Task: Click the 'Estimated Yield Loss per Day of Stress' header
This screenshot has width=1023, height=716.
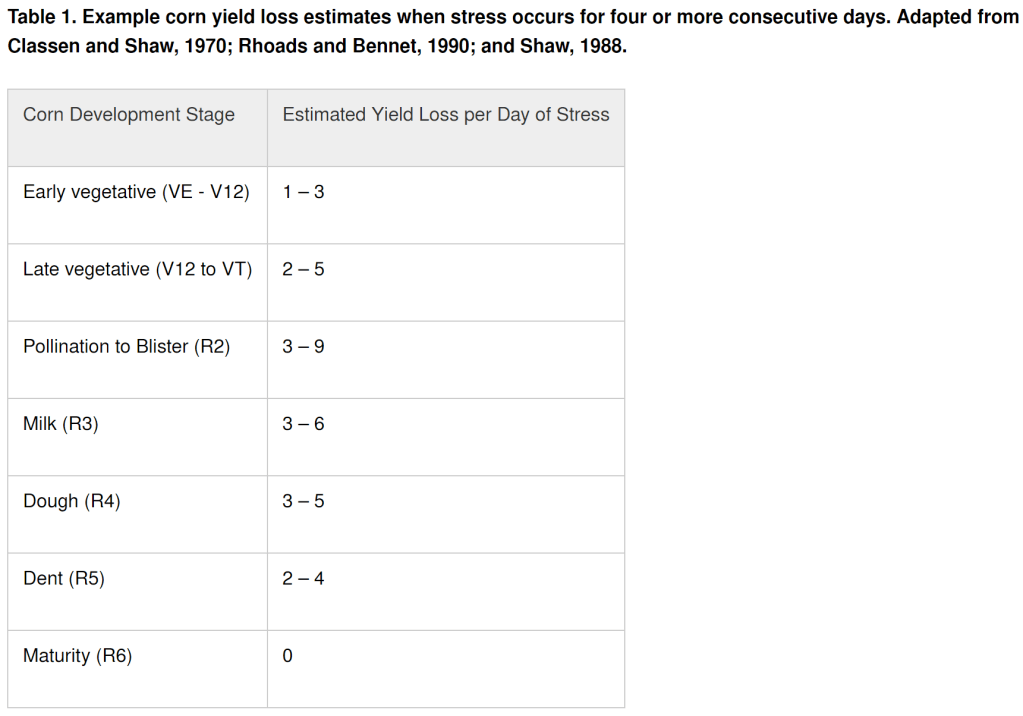Action: coord(445,115)
